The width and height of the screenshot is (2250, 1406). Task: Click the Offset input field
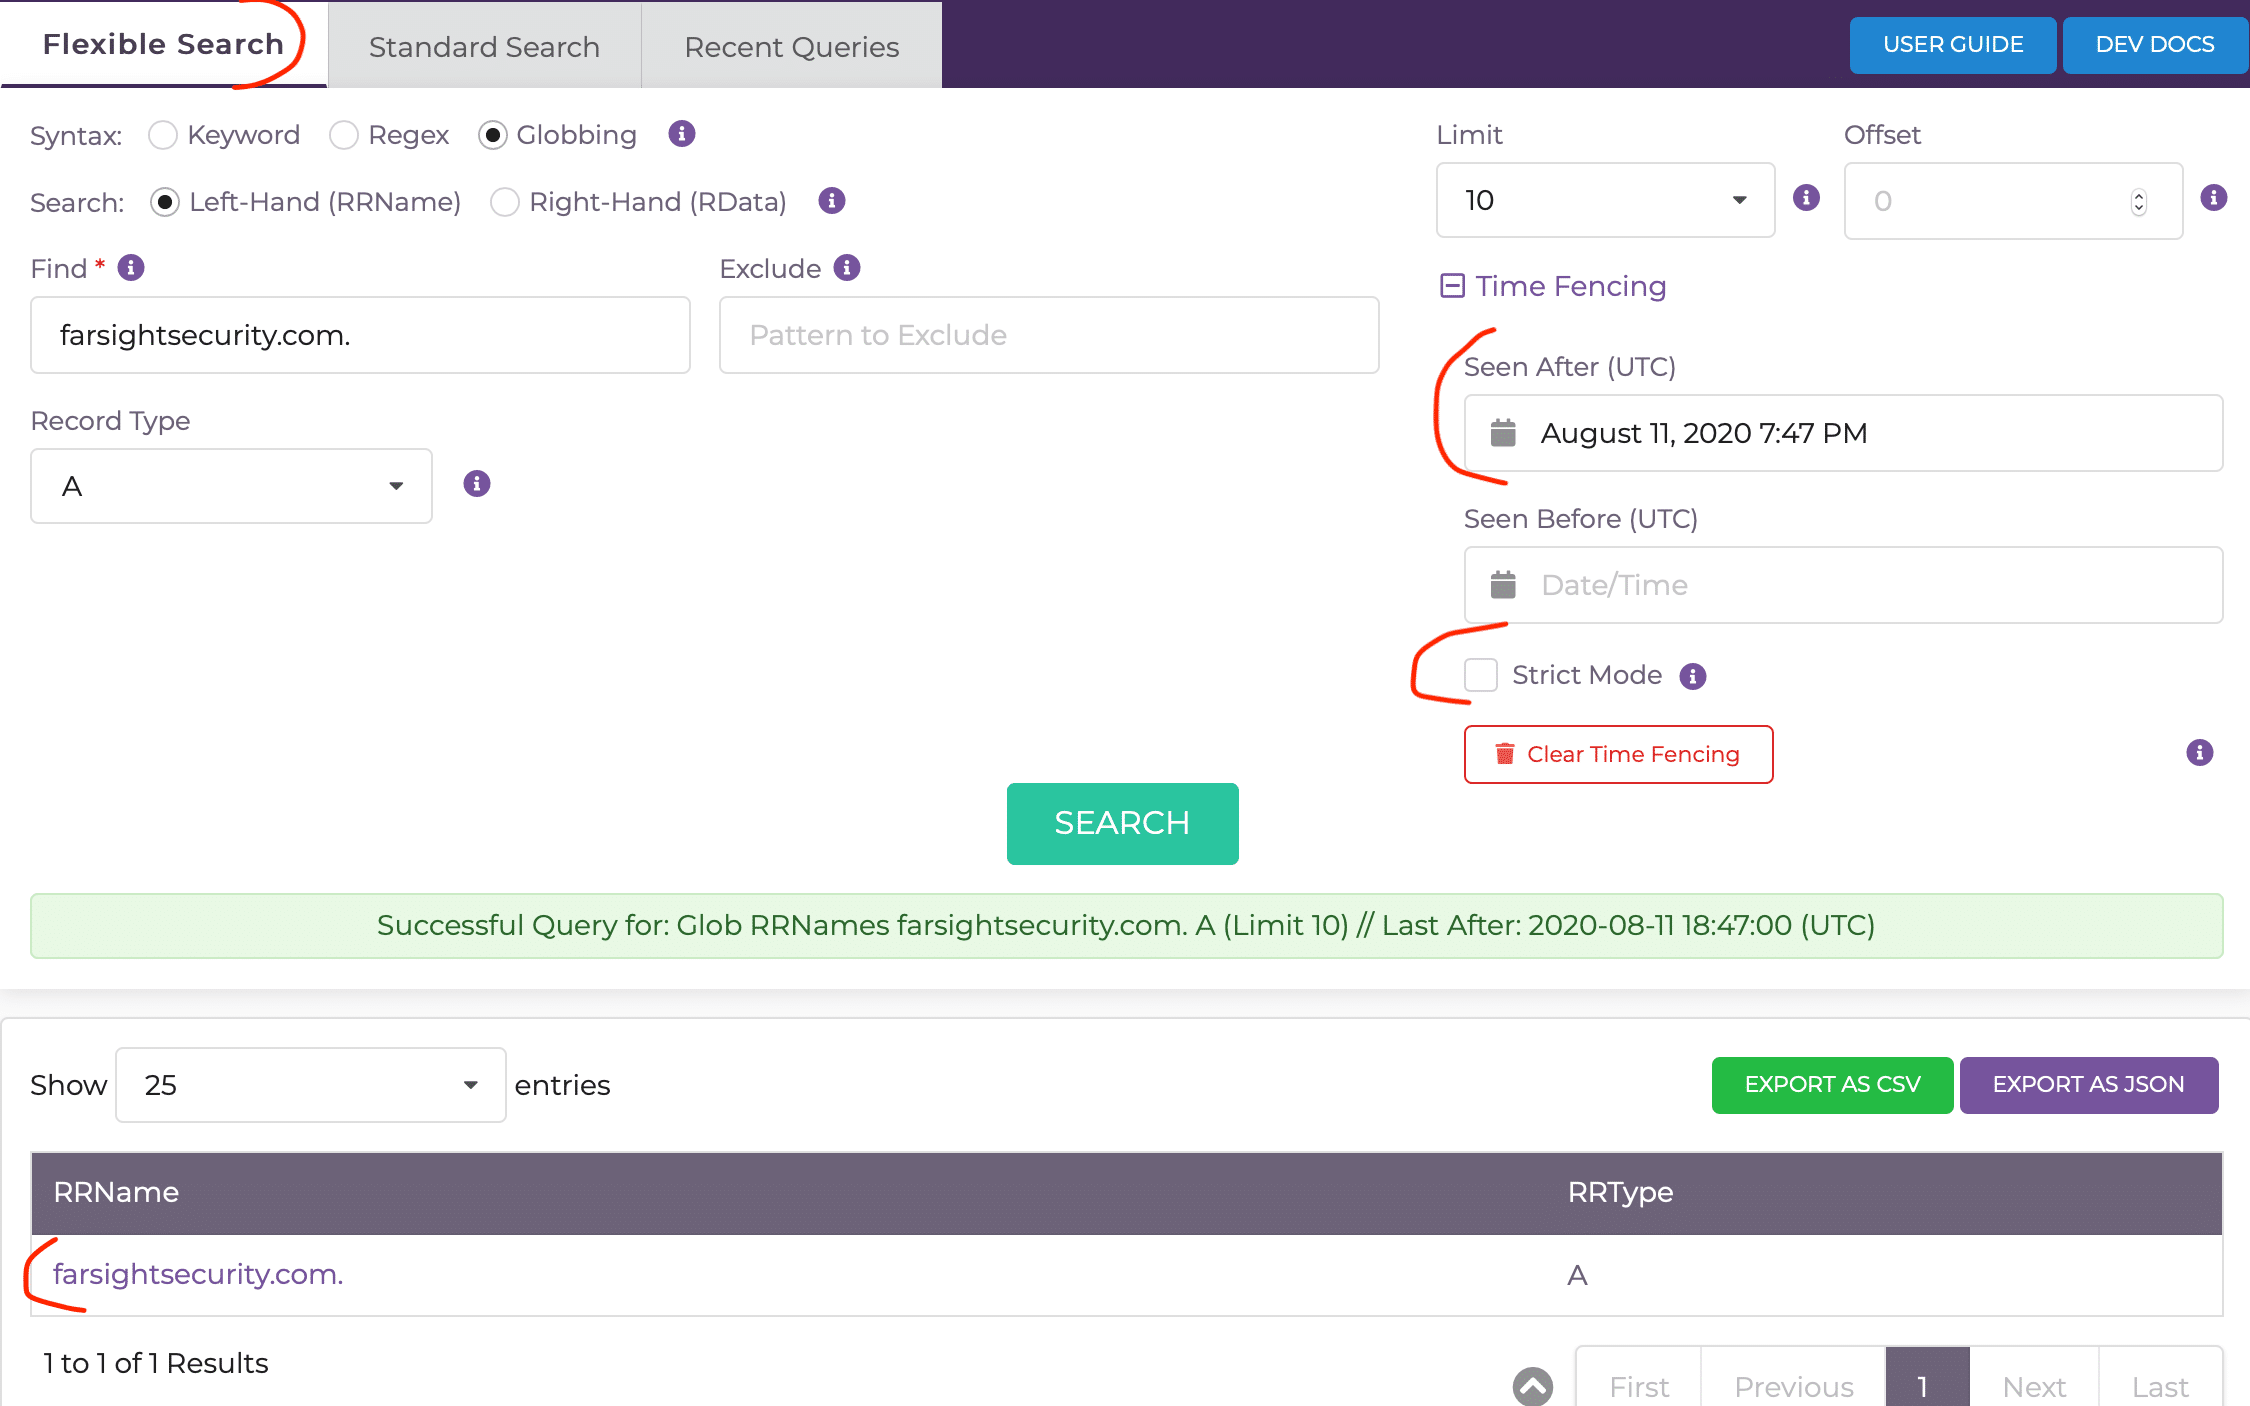[x=2013, y=201]
